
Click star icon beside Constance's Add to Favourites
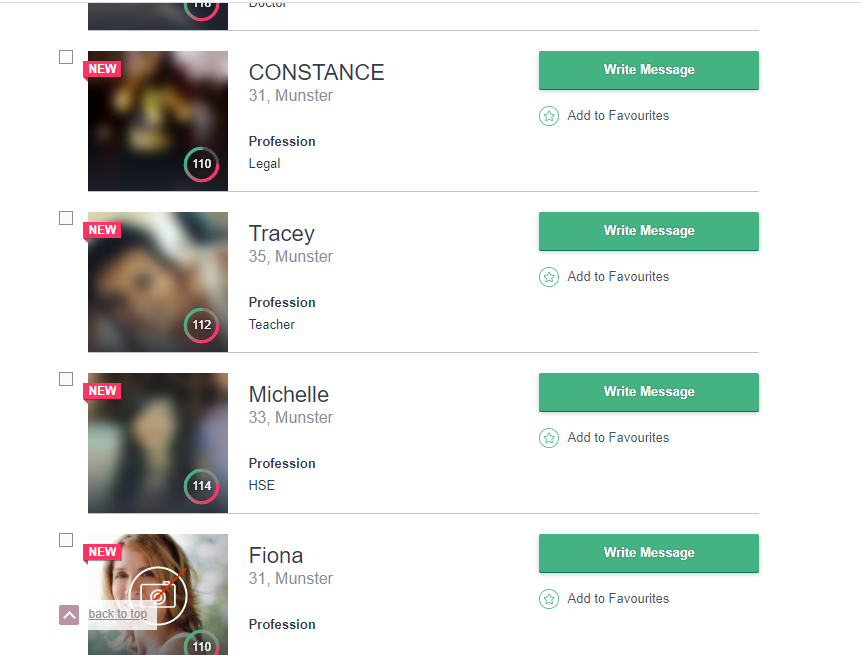[549, 116]
